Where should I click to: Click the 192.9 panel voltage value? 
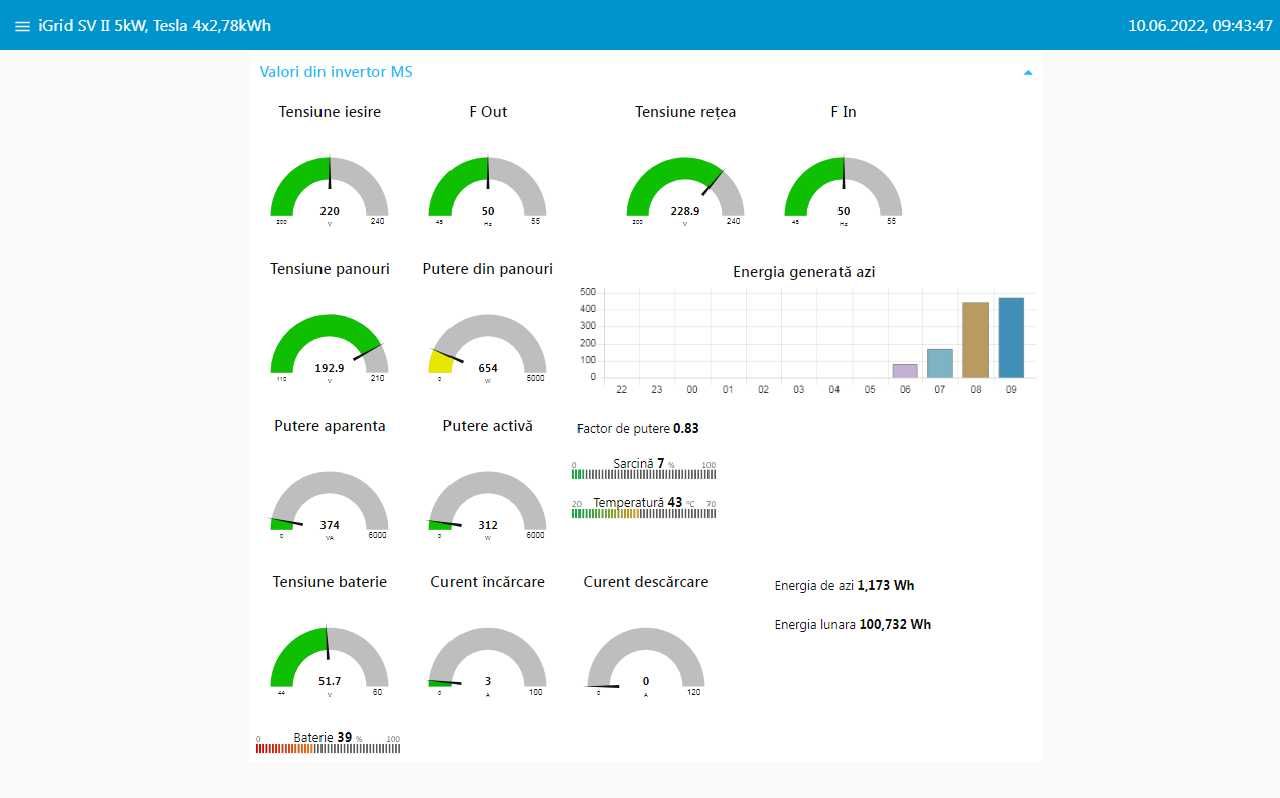tap(330, 368)
